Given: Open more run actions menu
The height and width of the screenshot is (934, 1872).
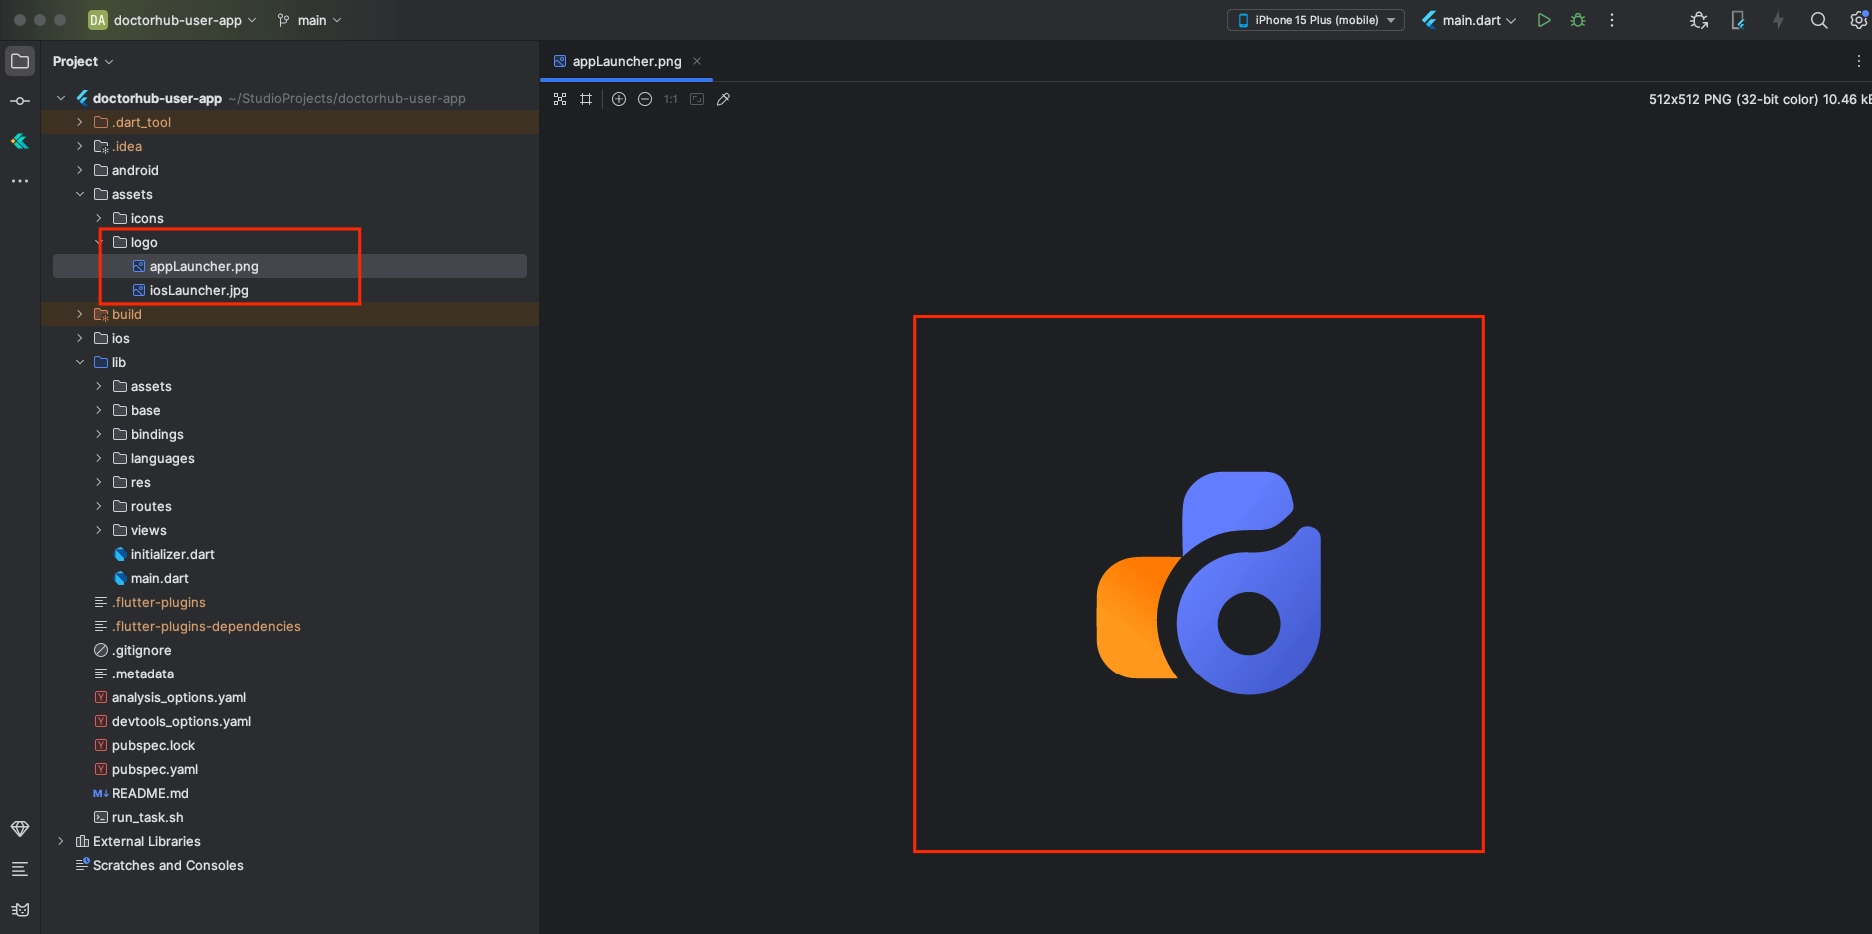Looking at the screenshot, I should [x=1612, y=20].
